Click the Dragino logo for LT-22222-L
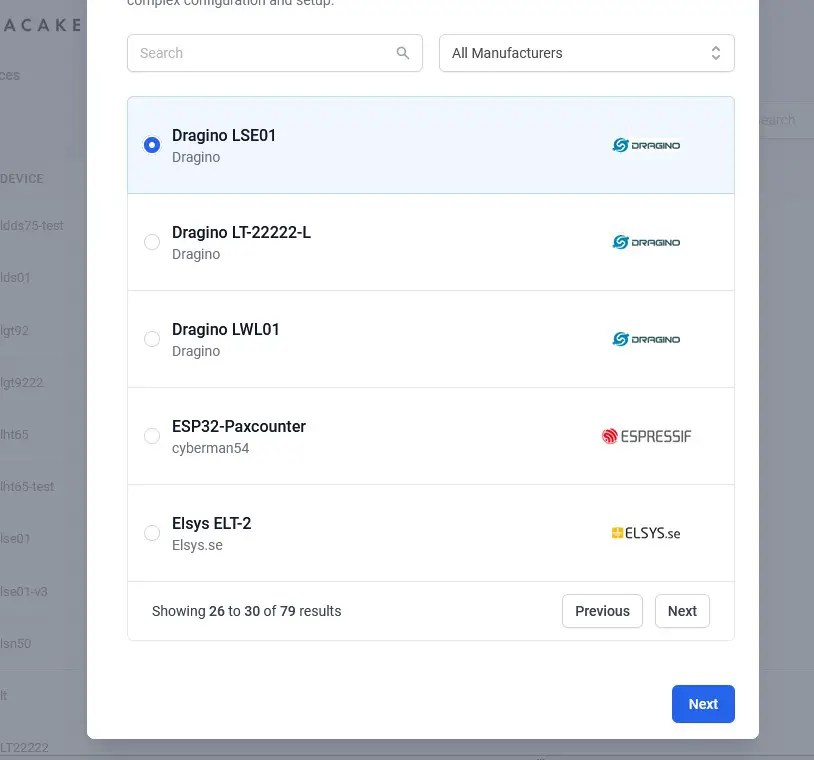814x760 pixels. pos(646,242)
